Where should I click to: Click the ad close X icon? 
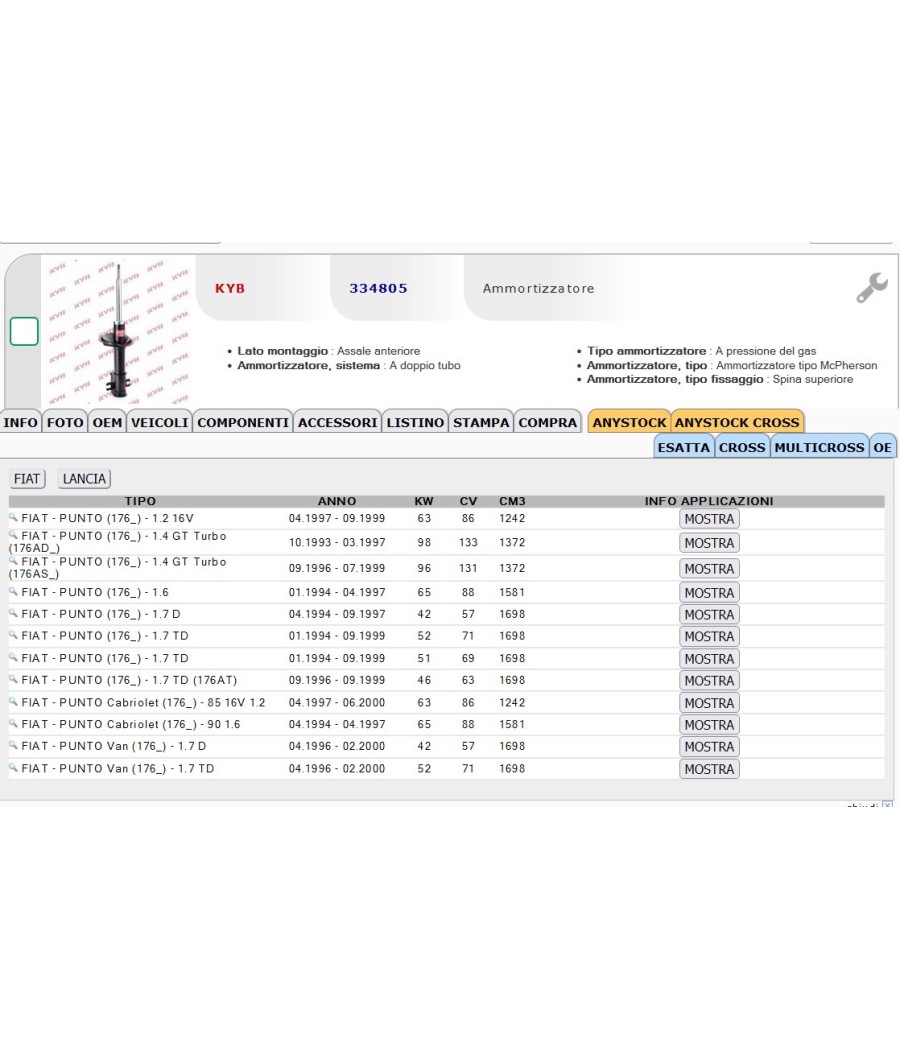(x=887, y=804)
